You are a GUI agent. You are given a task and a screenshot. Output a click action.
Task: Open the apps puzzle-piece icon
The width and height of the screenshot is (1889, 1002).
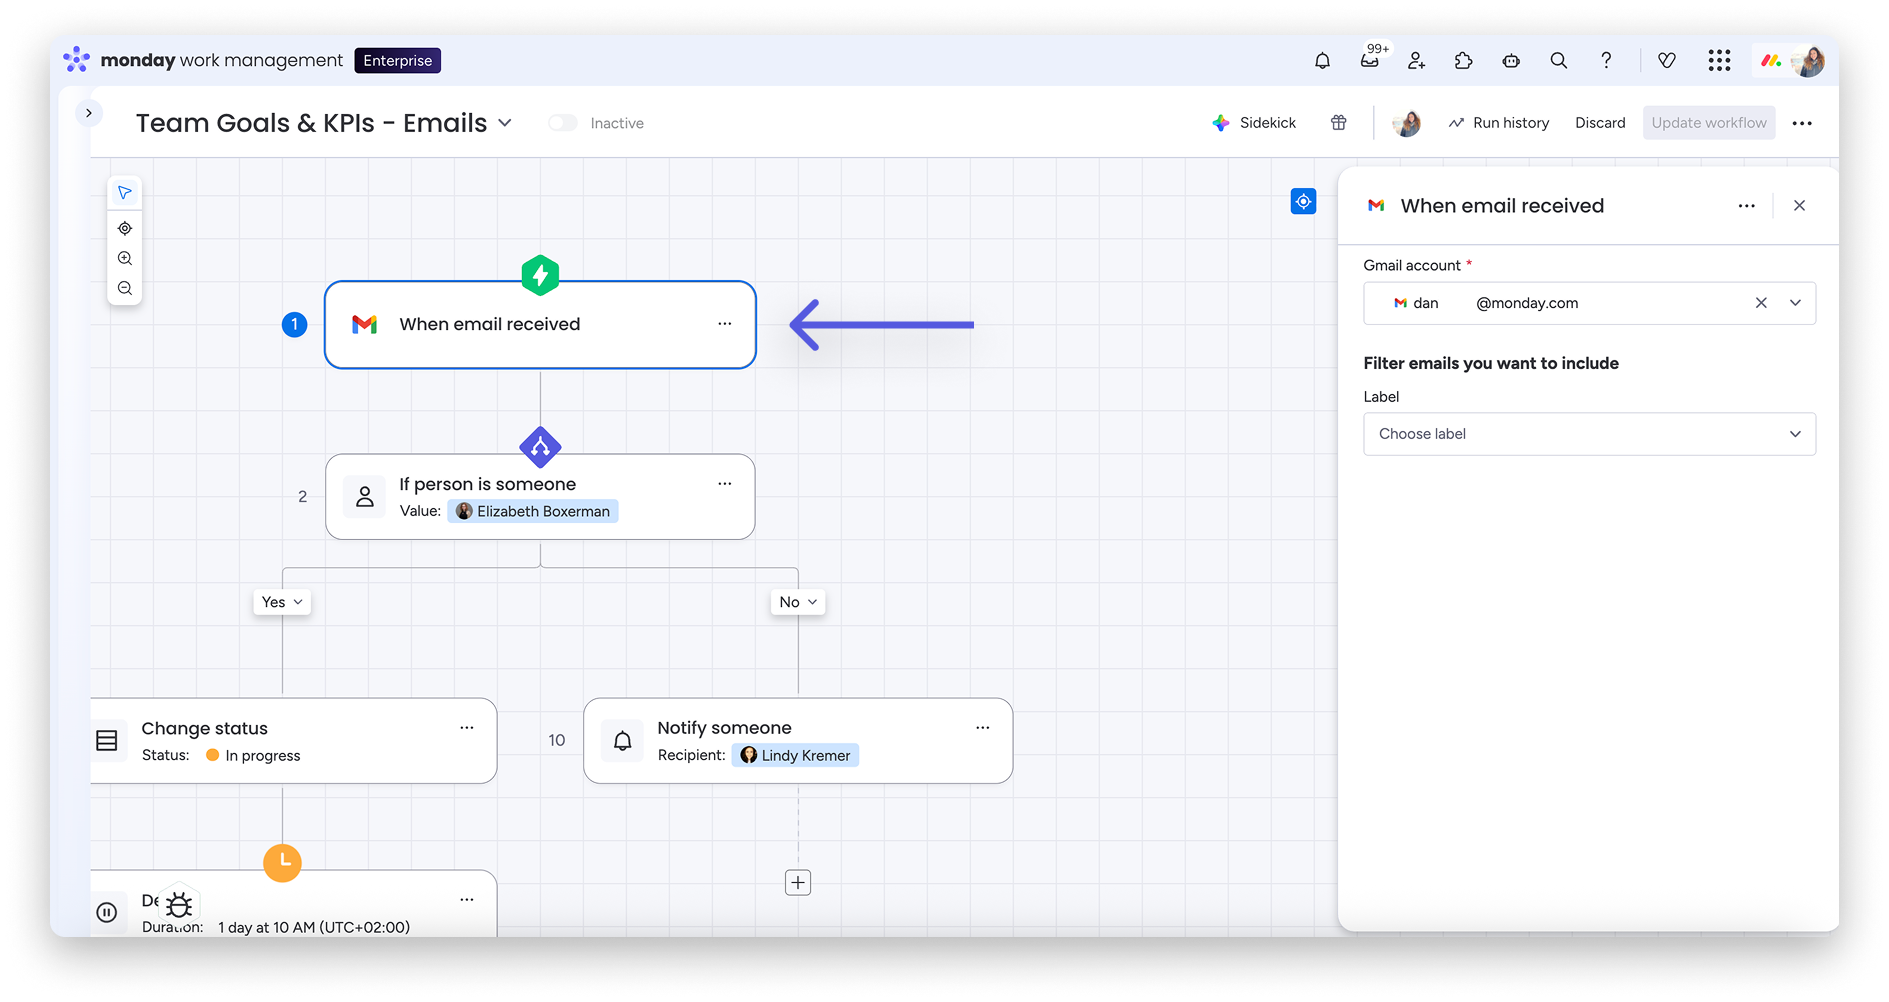pyautogui.click(x=1463, y=61)
